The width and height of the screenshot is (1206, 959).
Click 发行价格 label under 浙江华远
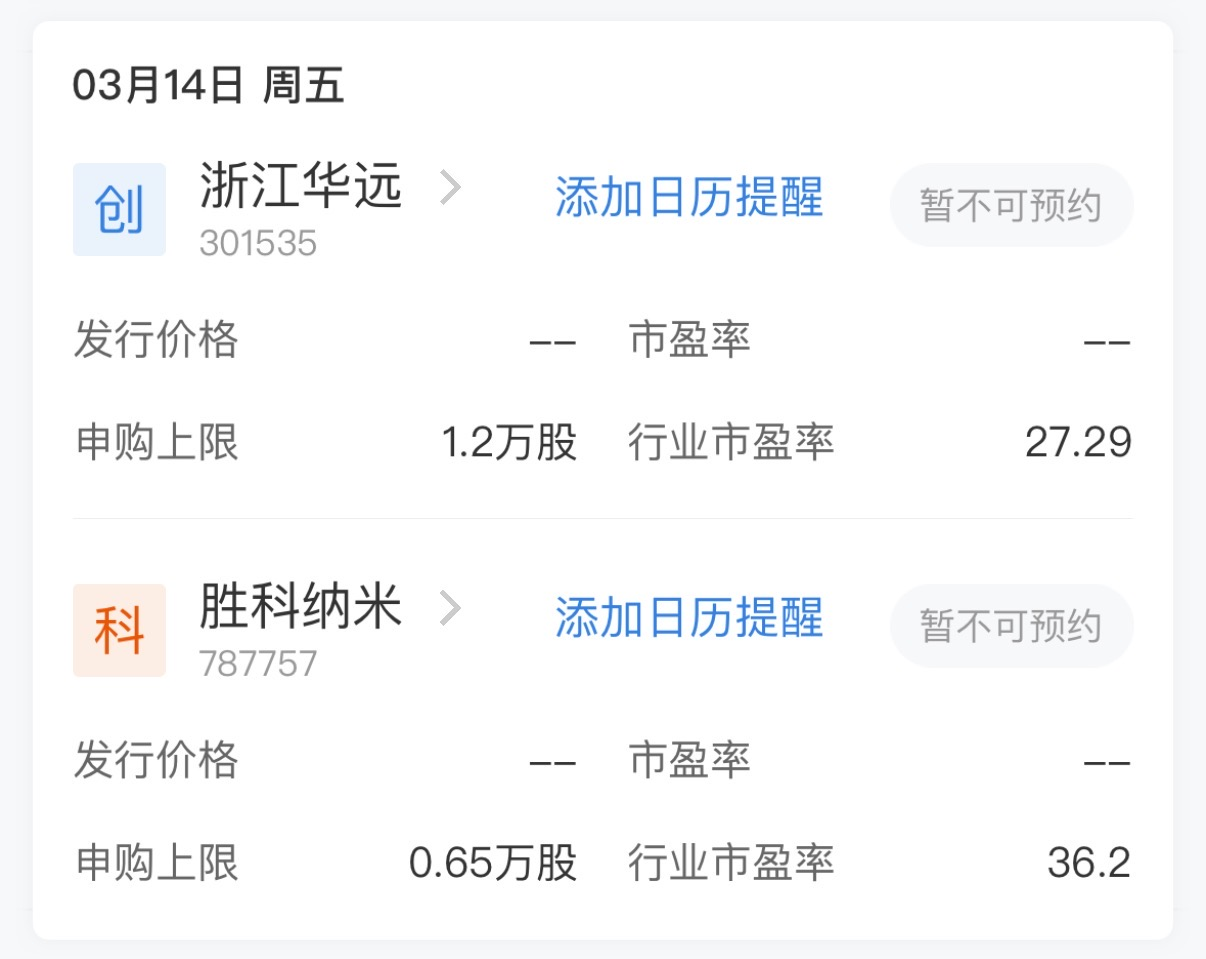(x=156, y=340)
